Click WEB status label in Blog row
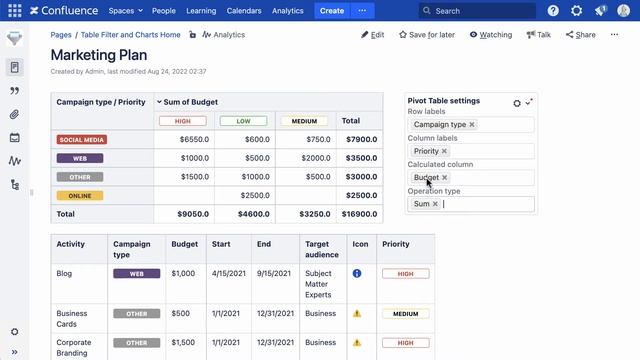The height and width of the screenshot is (360, 640). tap(137, 274)
